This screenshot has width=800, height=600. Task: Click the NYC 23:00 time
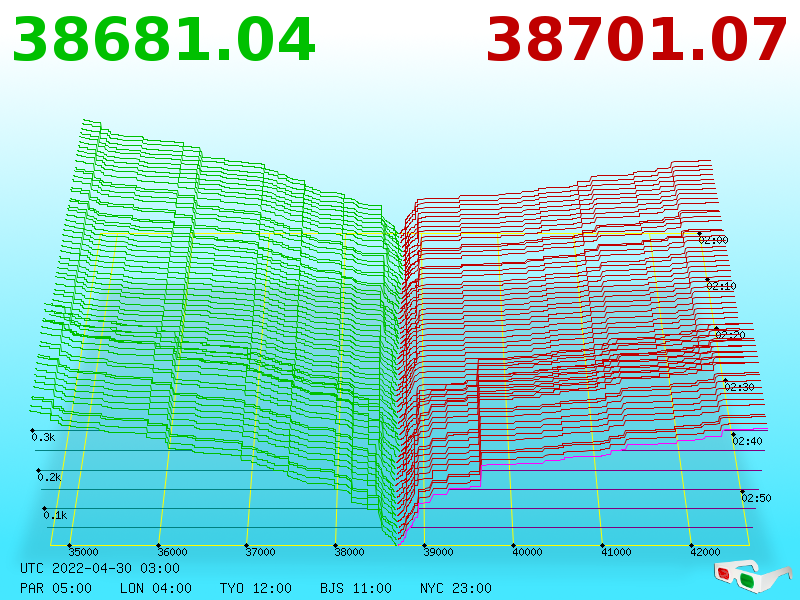click(x=456, y=588)
